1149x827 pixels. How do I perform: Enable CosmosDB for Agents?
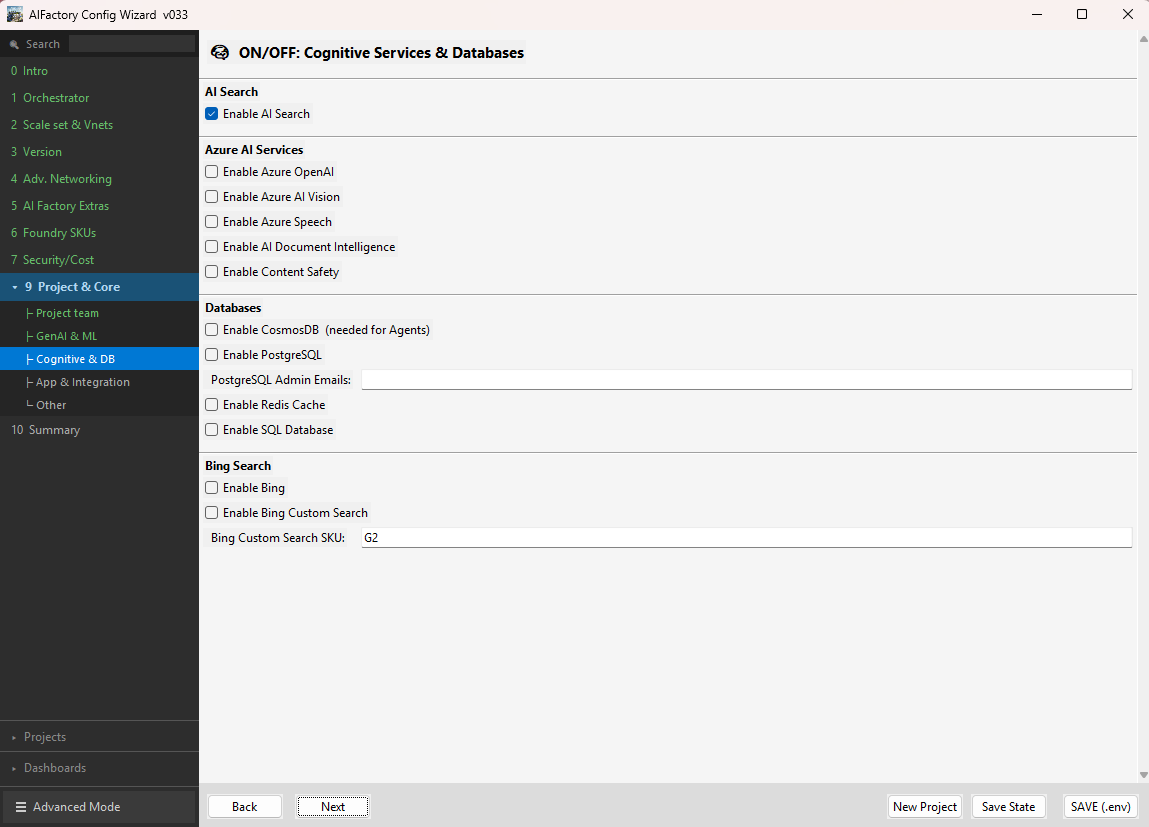[211, 329]
